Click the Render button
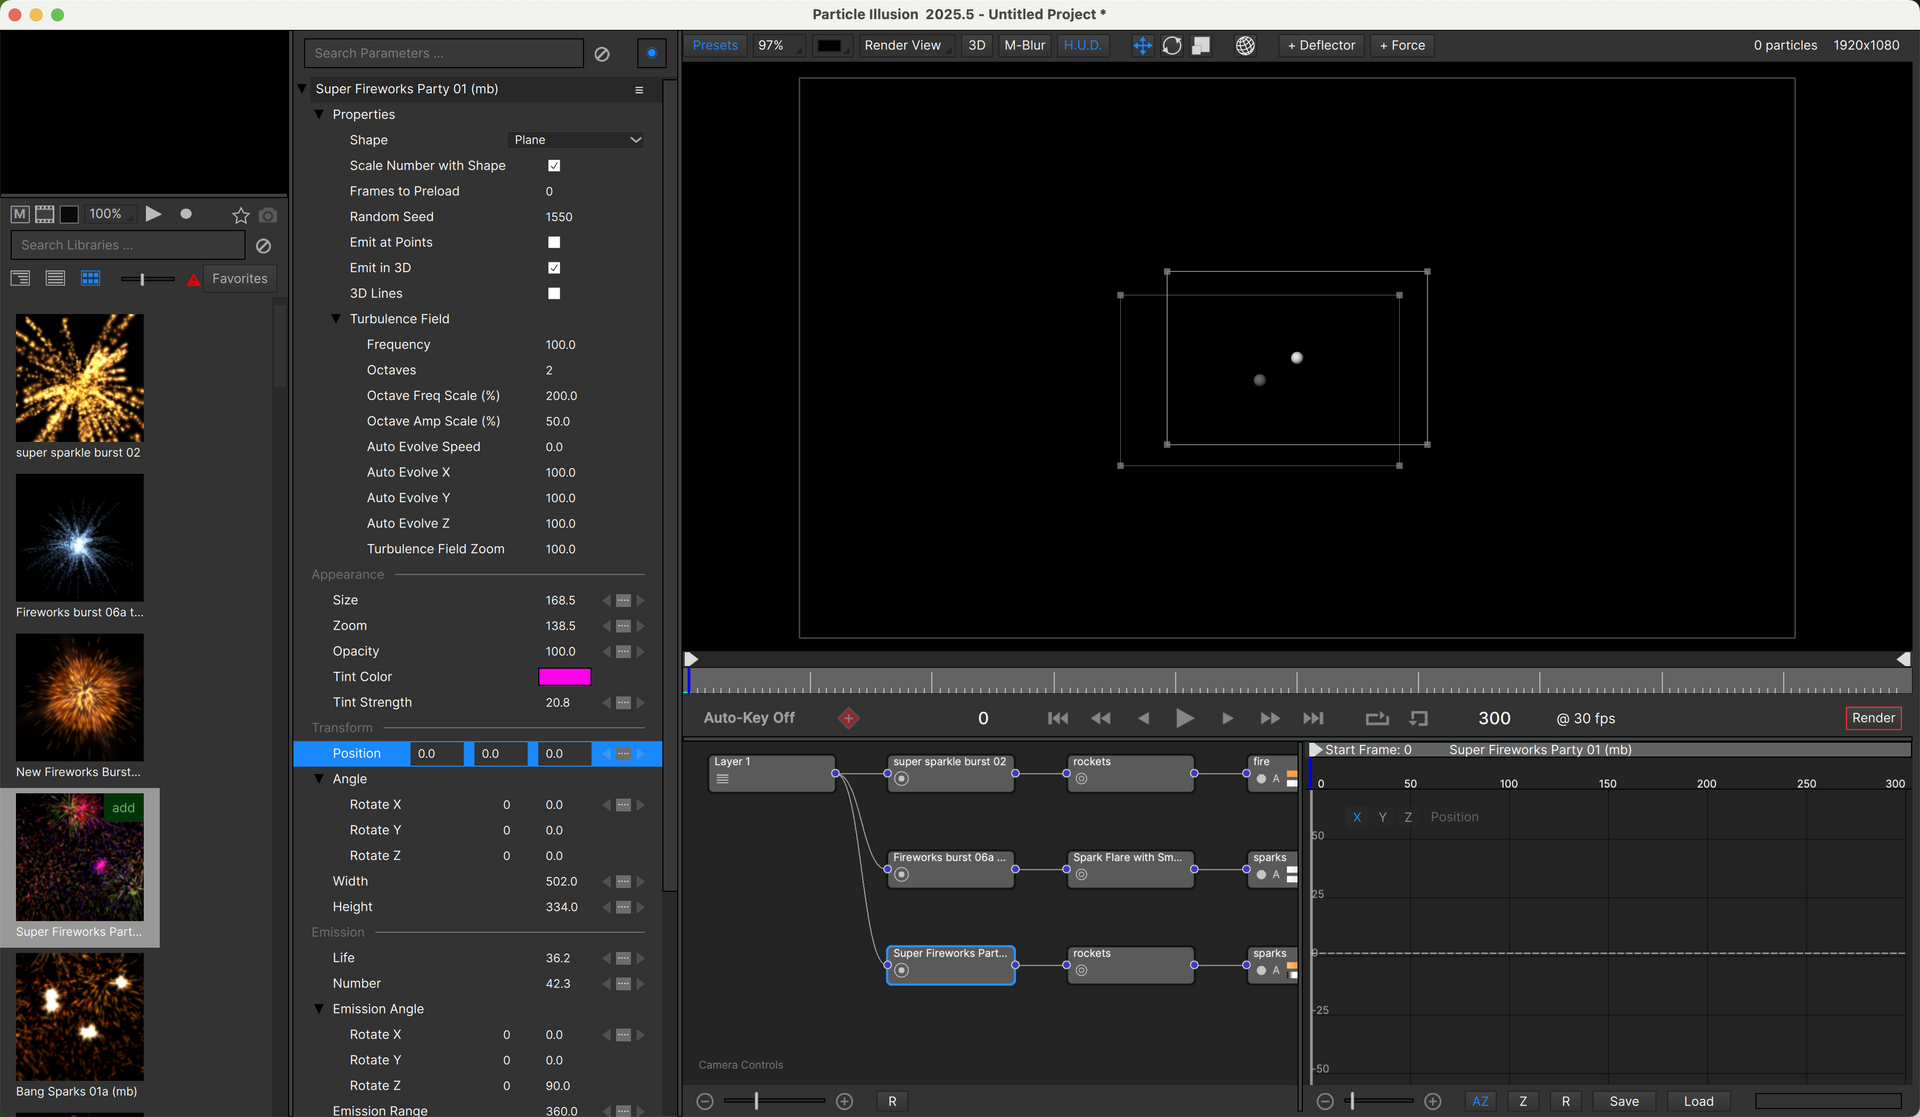1920x1117 pixels. click(1872, 718)
